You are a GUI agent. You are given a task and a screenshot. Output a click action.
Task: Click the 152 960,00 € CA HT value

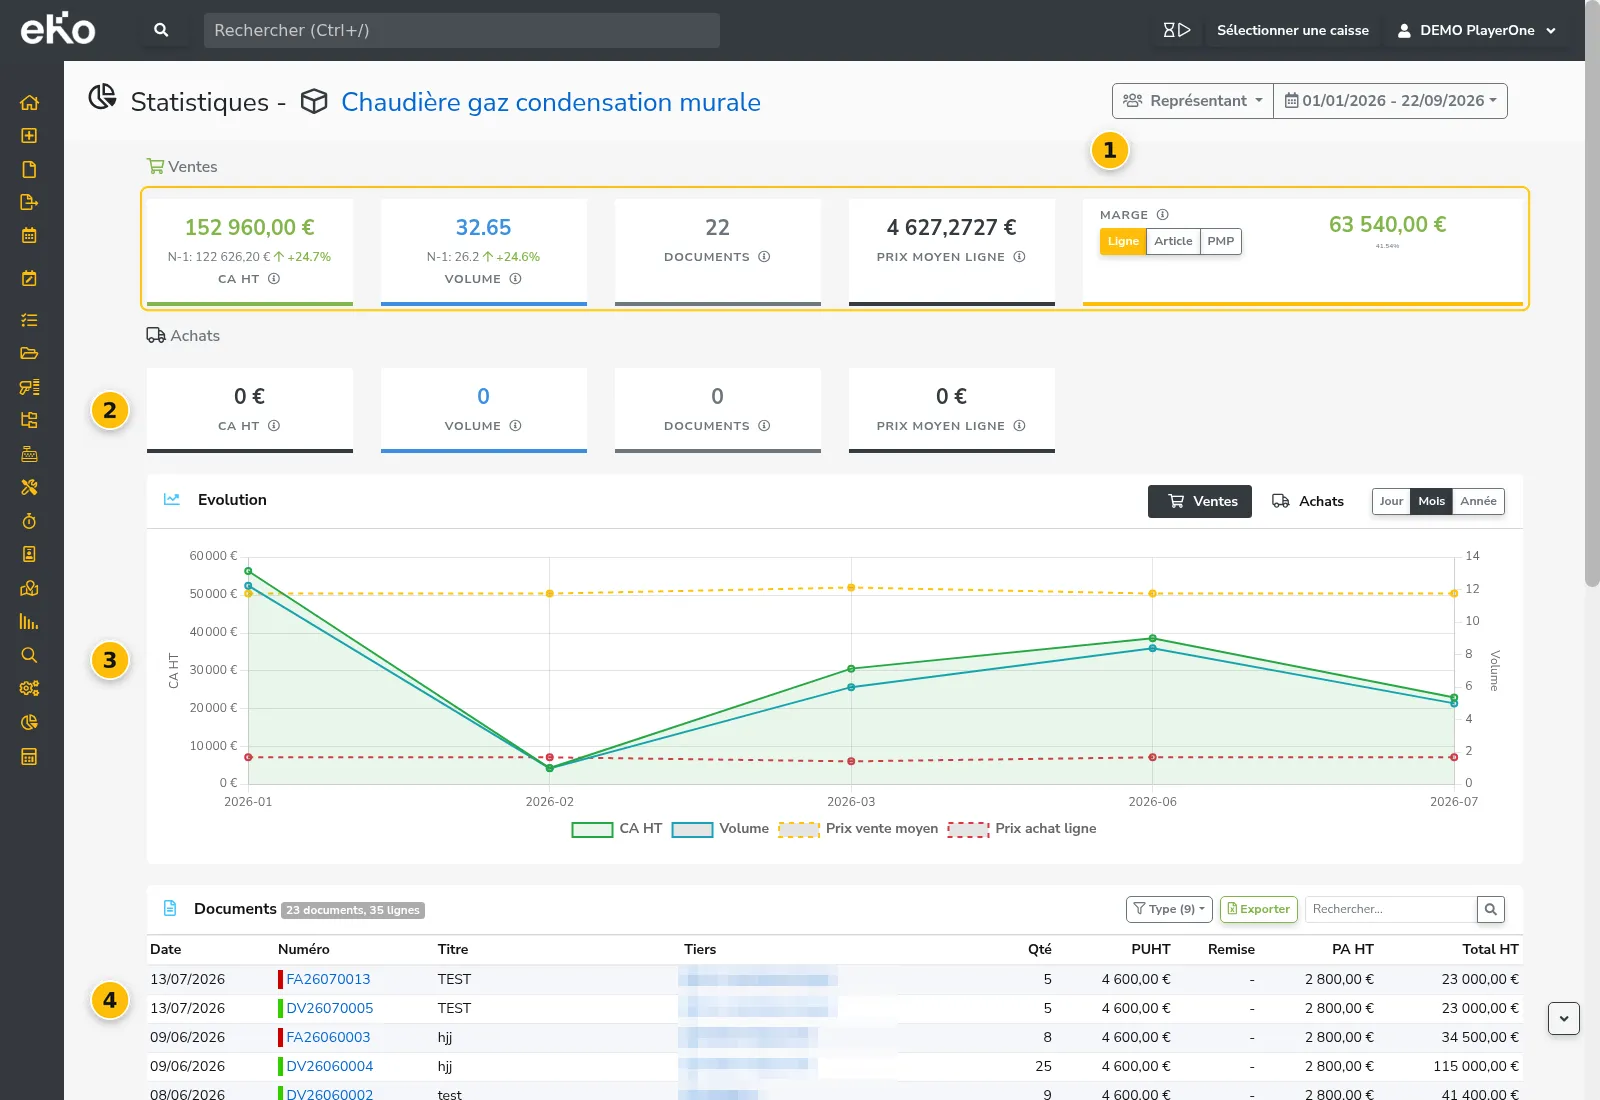pos(250,227)
